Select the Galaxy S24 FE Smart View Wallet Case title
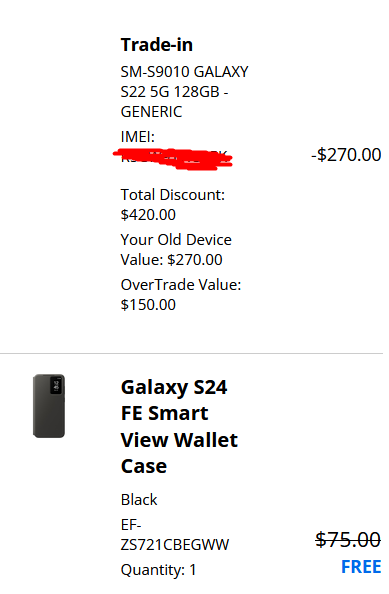 click(179, 427)
